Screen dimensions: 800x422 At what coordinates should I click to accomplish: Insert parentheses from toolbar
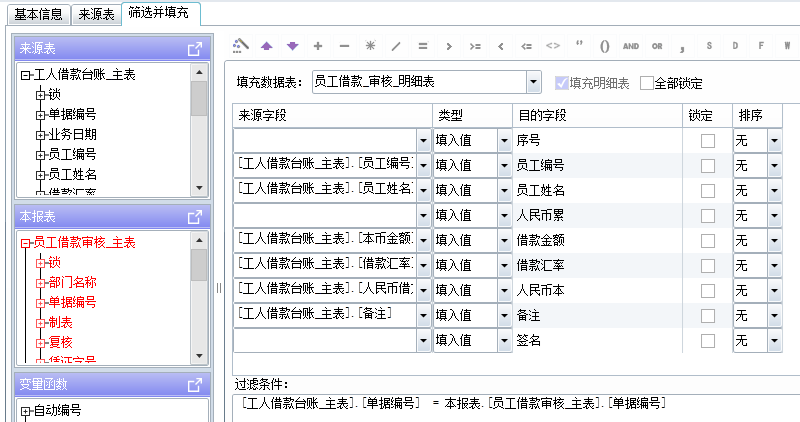[x=605, y=46]
